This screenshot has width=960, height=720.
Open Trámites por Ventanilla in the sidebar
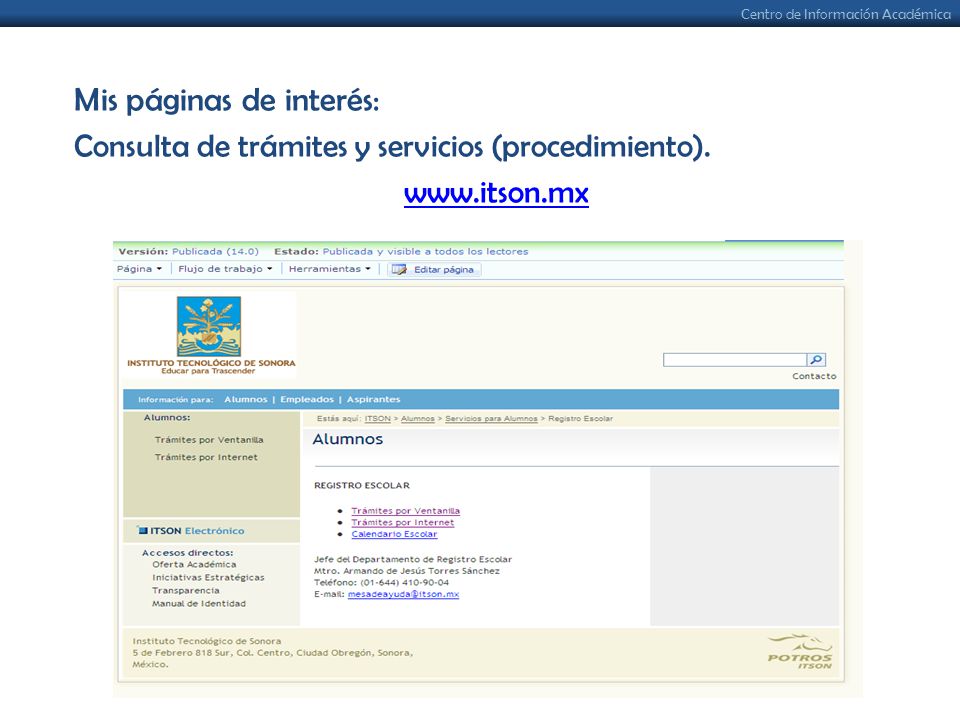tap(209, 440)
